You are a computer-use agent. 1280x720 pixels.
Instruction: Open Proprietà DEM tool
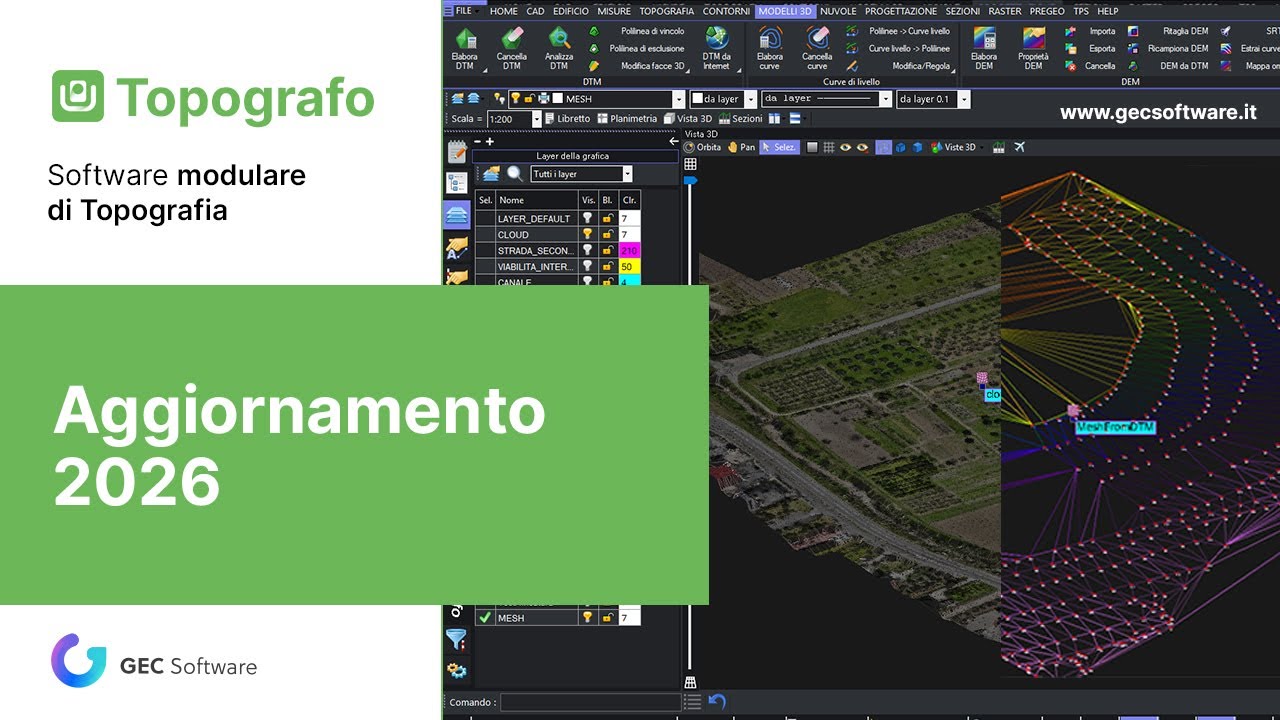point(1033,47)
